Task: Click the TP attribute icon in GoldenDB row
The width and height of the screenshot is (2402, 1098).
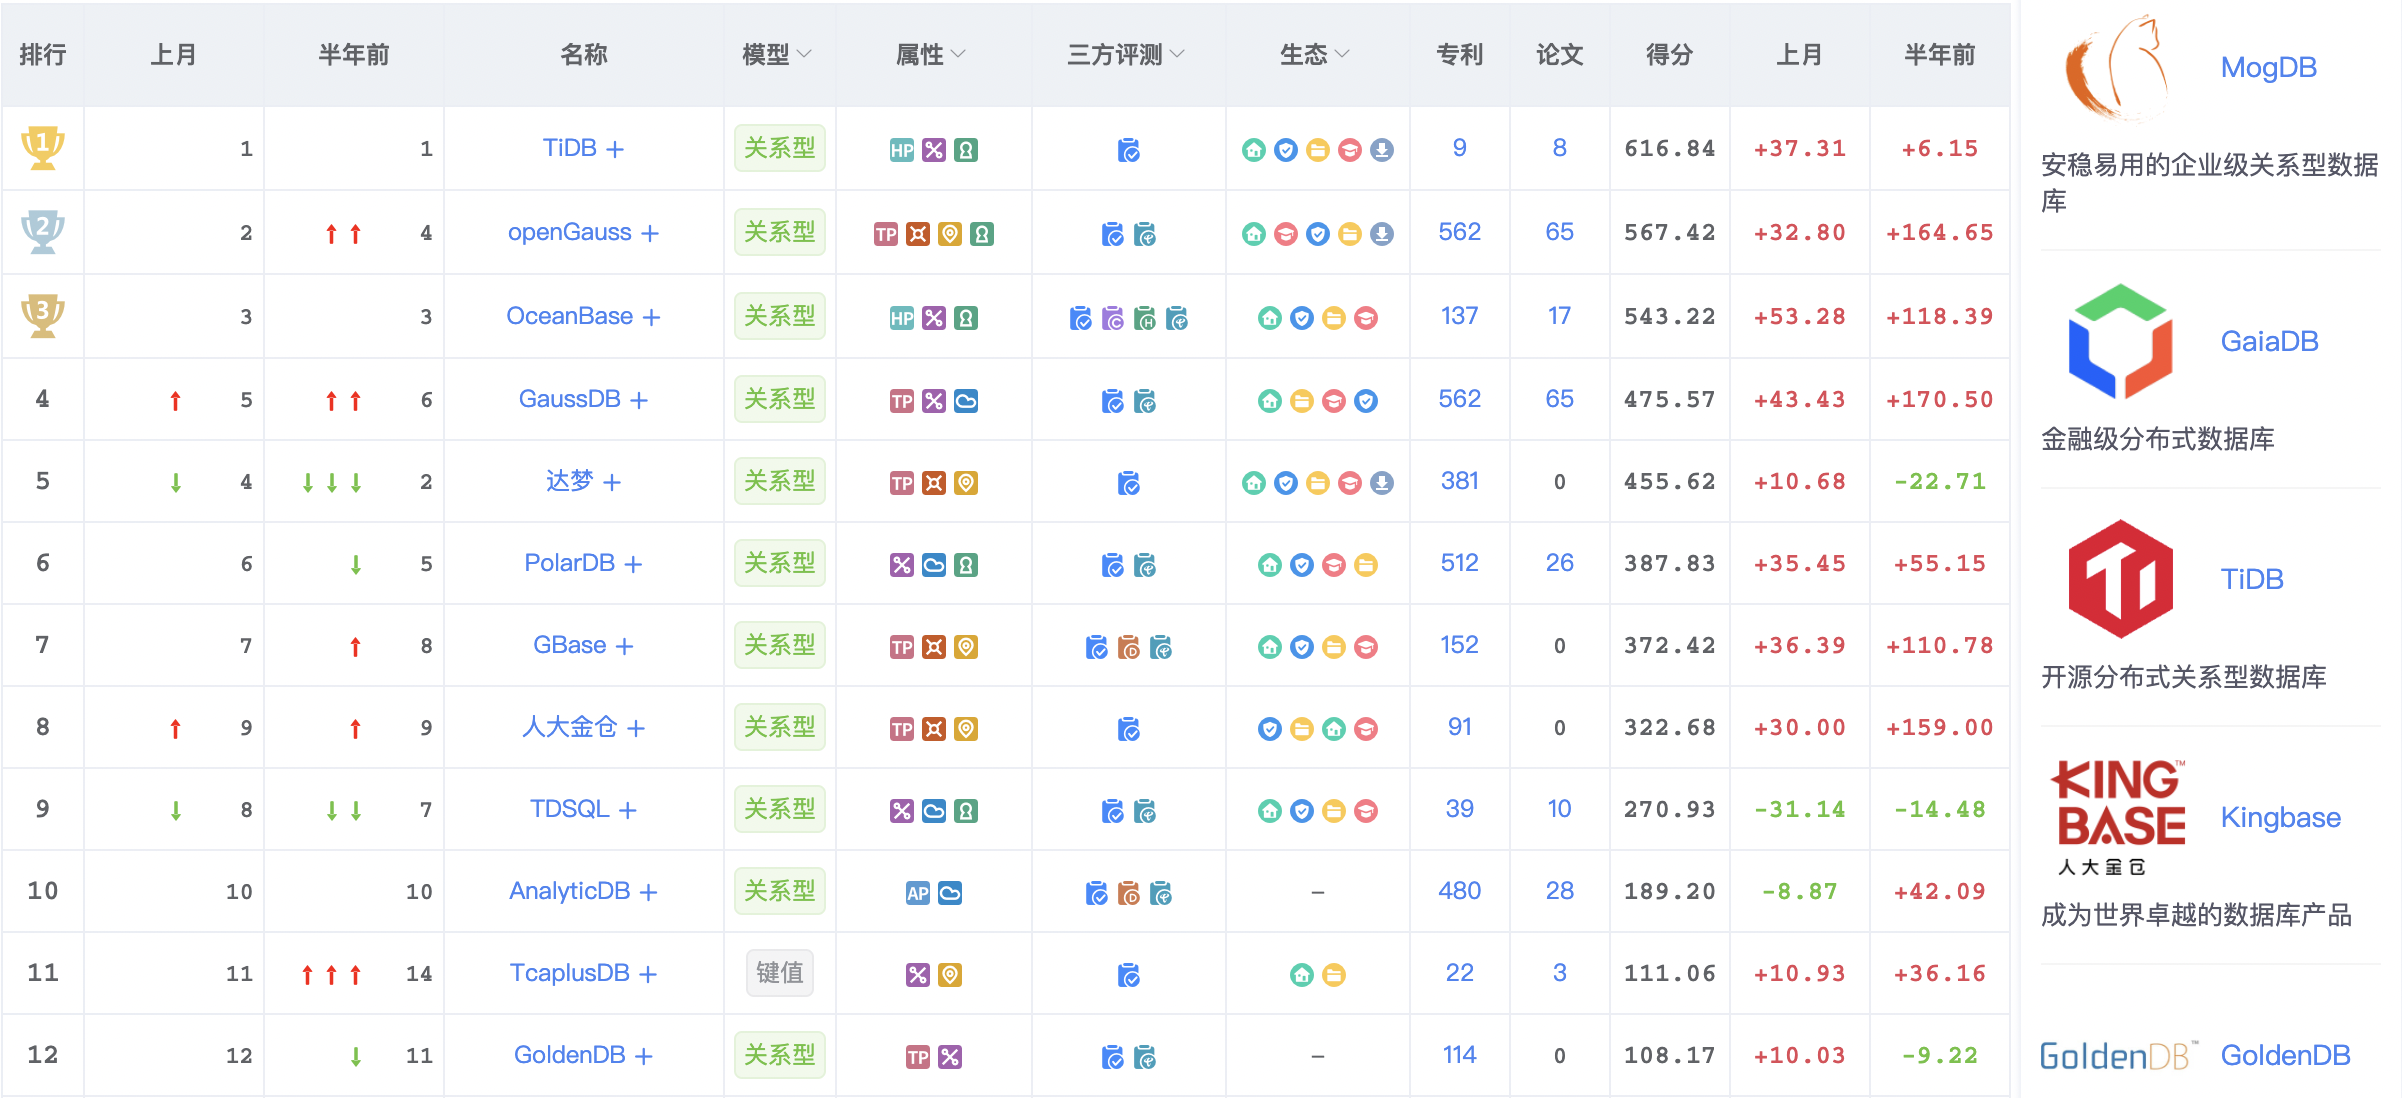Action: (917, 1057)
